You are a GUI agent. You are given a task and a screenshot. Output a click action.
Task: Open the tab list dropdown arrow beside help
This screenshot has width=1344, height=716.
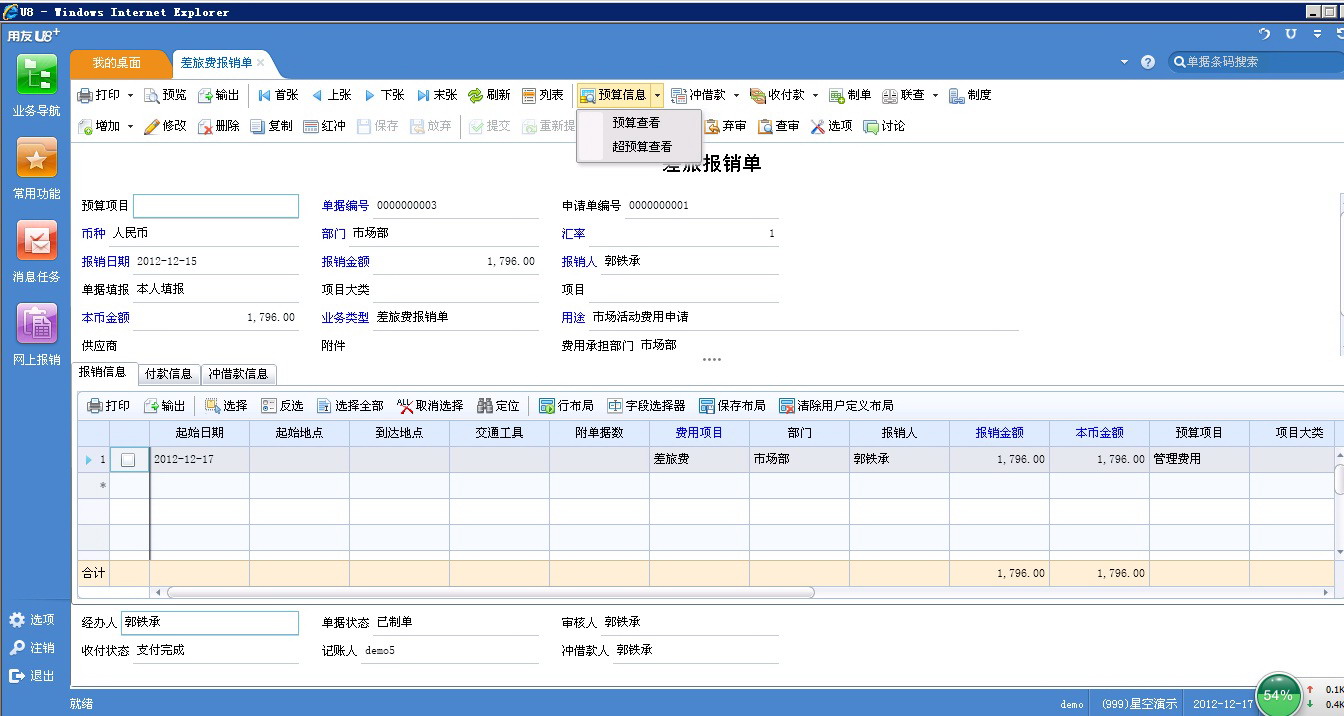(1125, 62)
